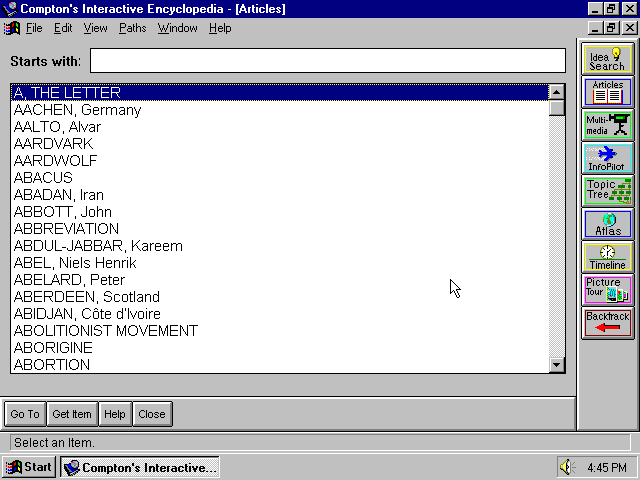Open the Window menu
This screenshot has width=640, height=480.
tap(178, 28)
